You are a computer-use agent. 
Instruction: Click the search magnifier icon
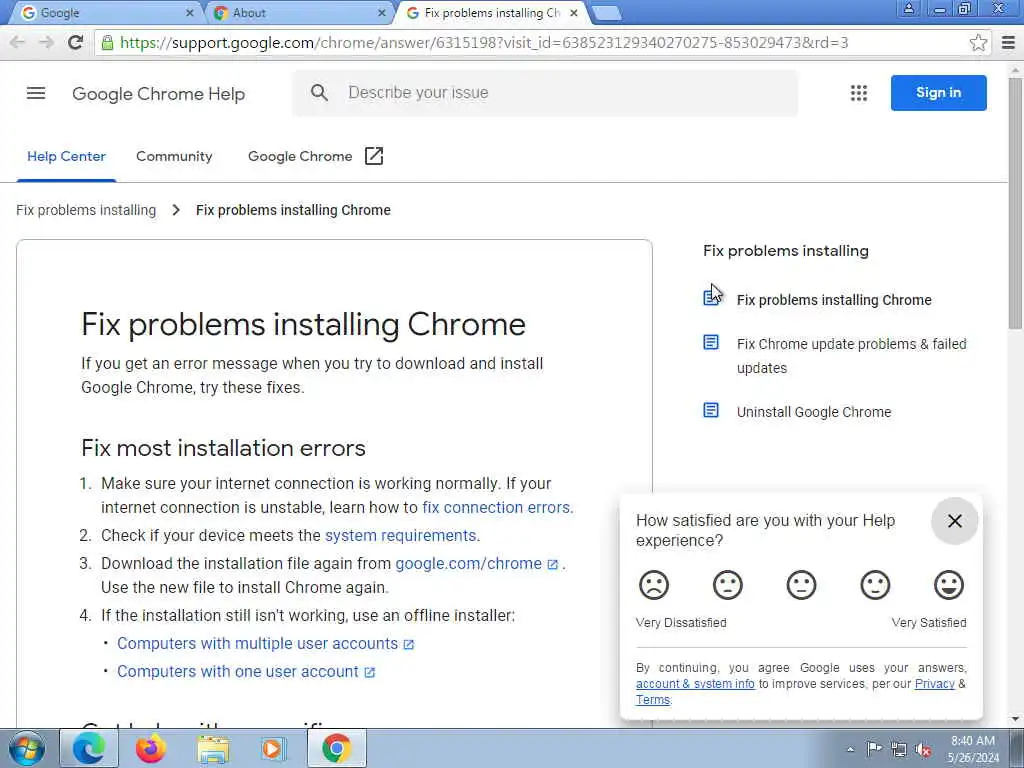[319, 93]
